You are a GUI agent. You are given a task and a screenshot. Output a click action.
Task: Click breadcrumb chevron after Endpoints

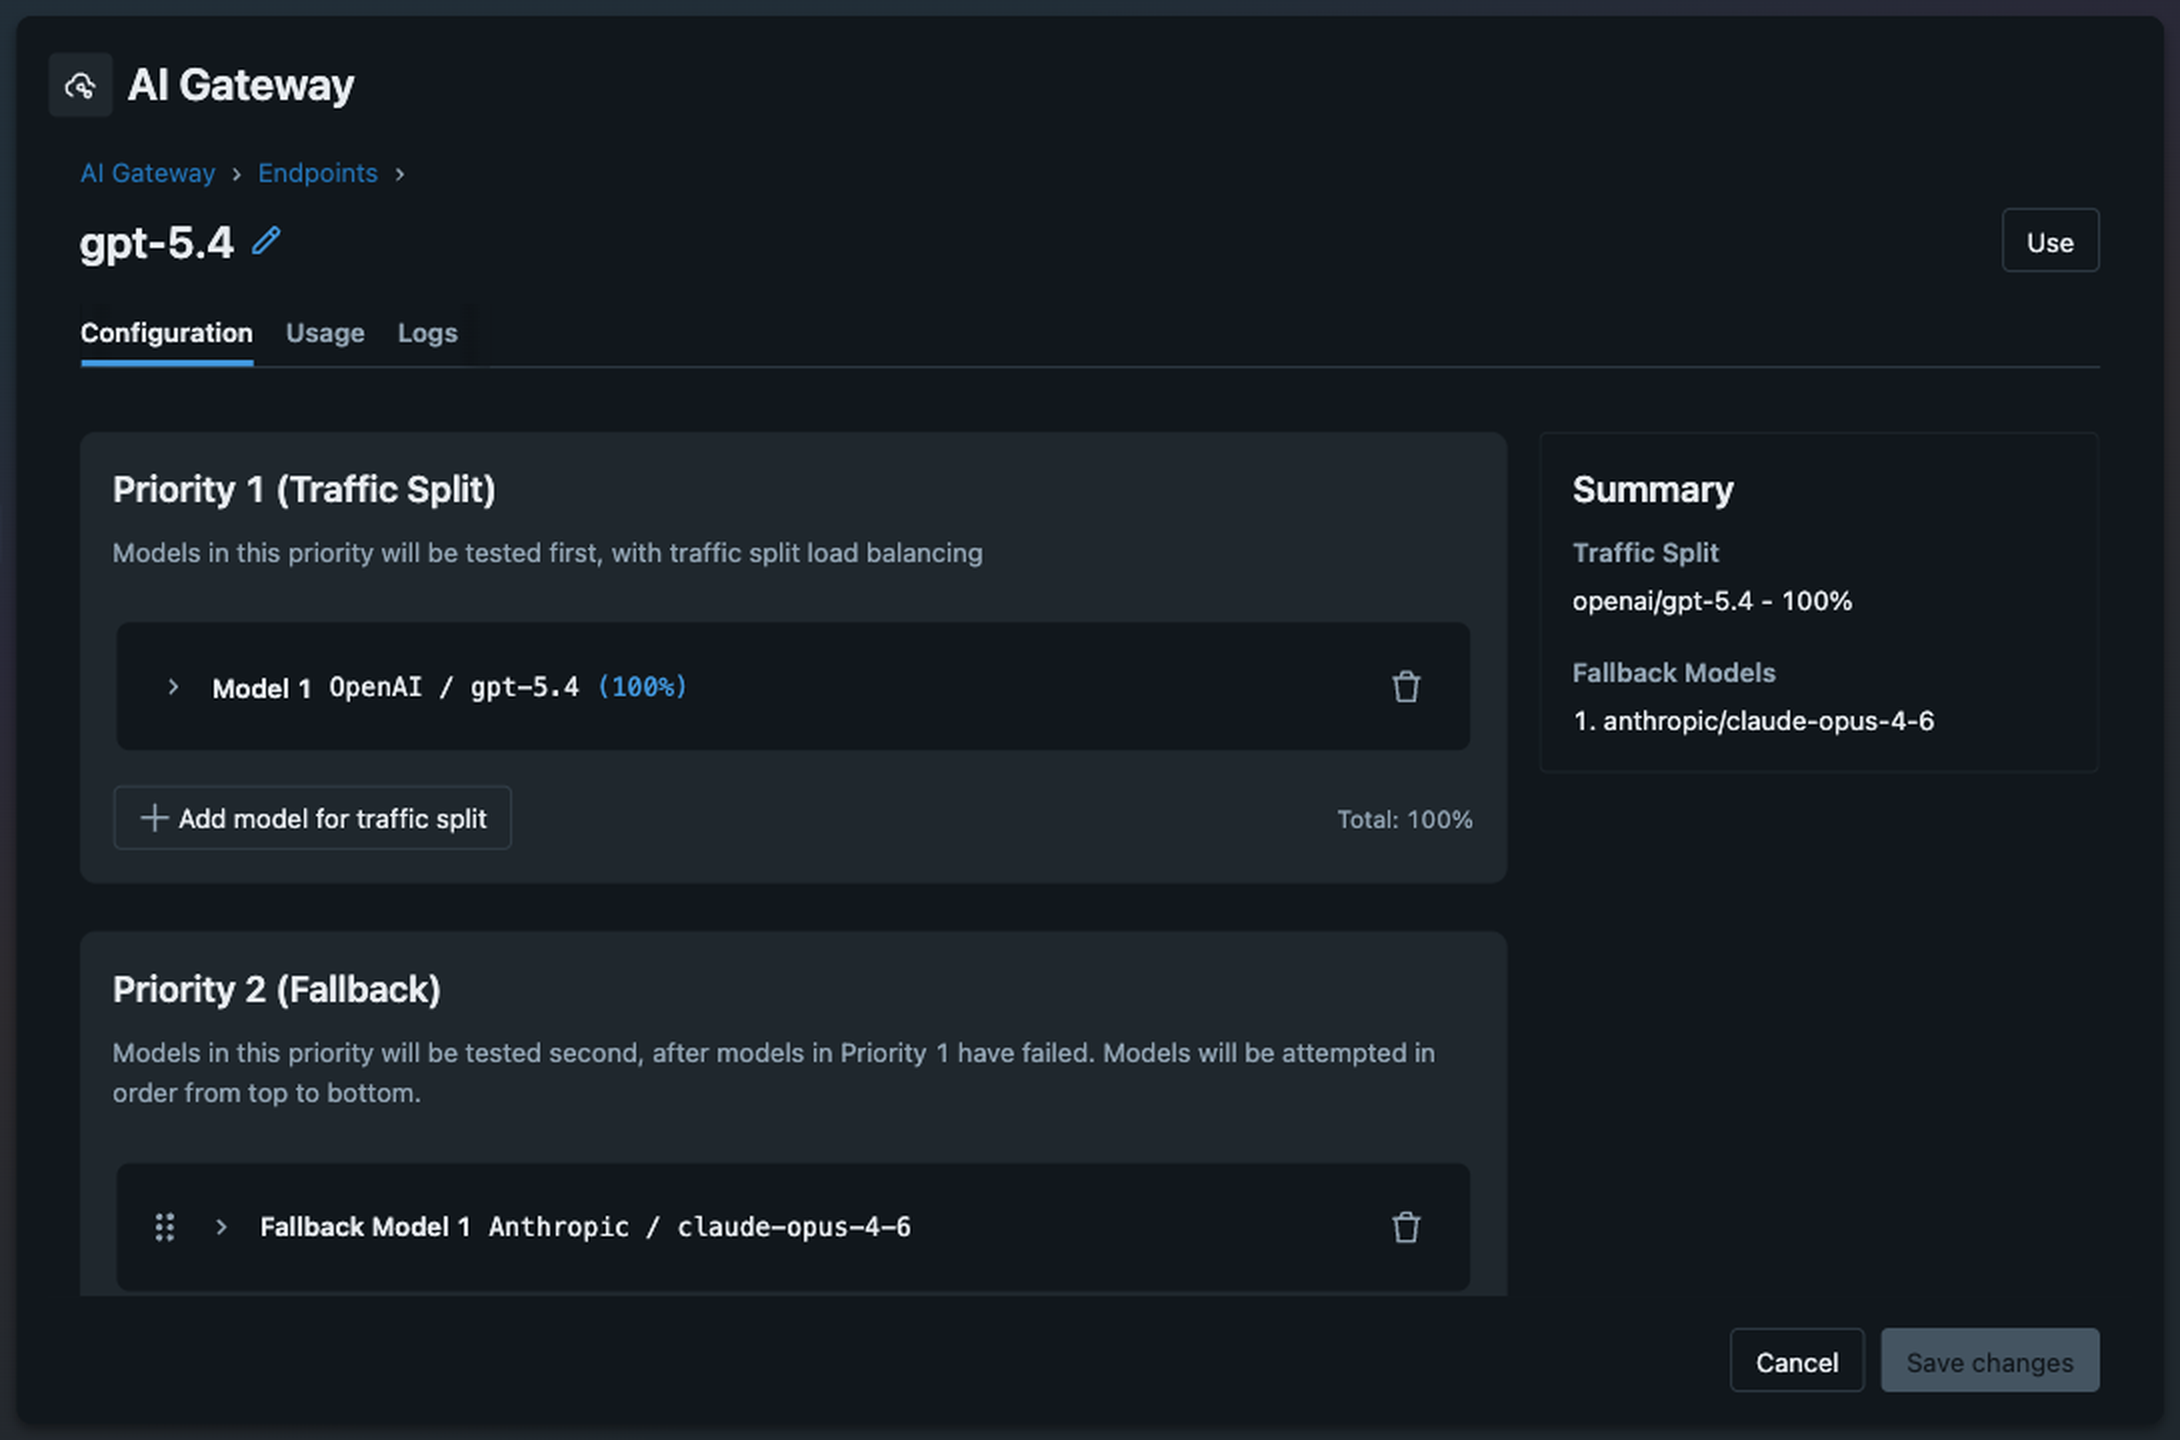tap(400, 174)
